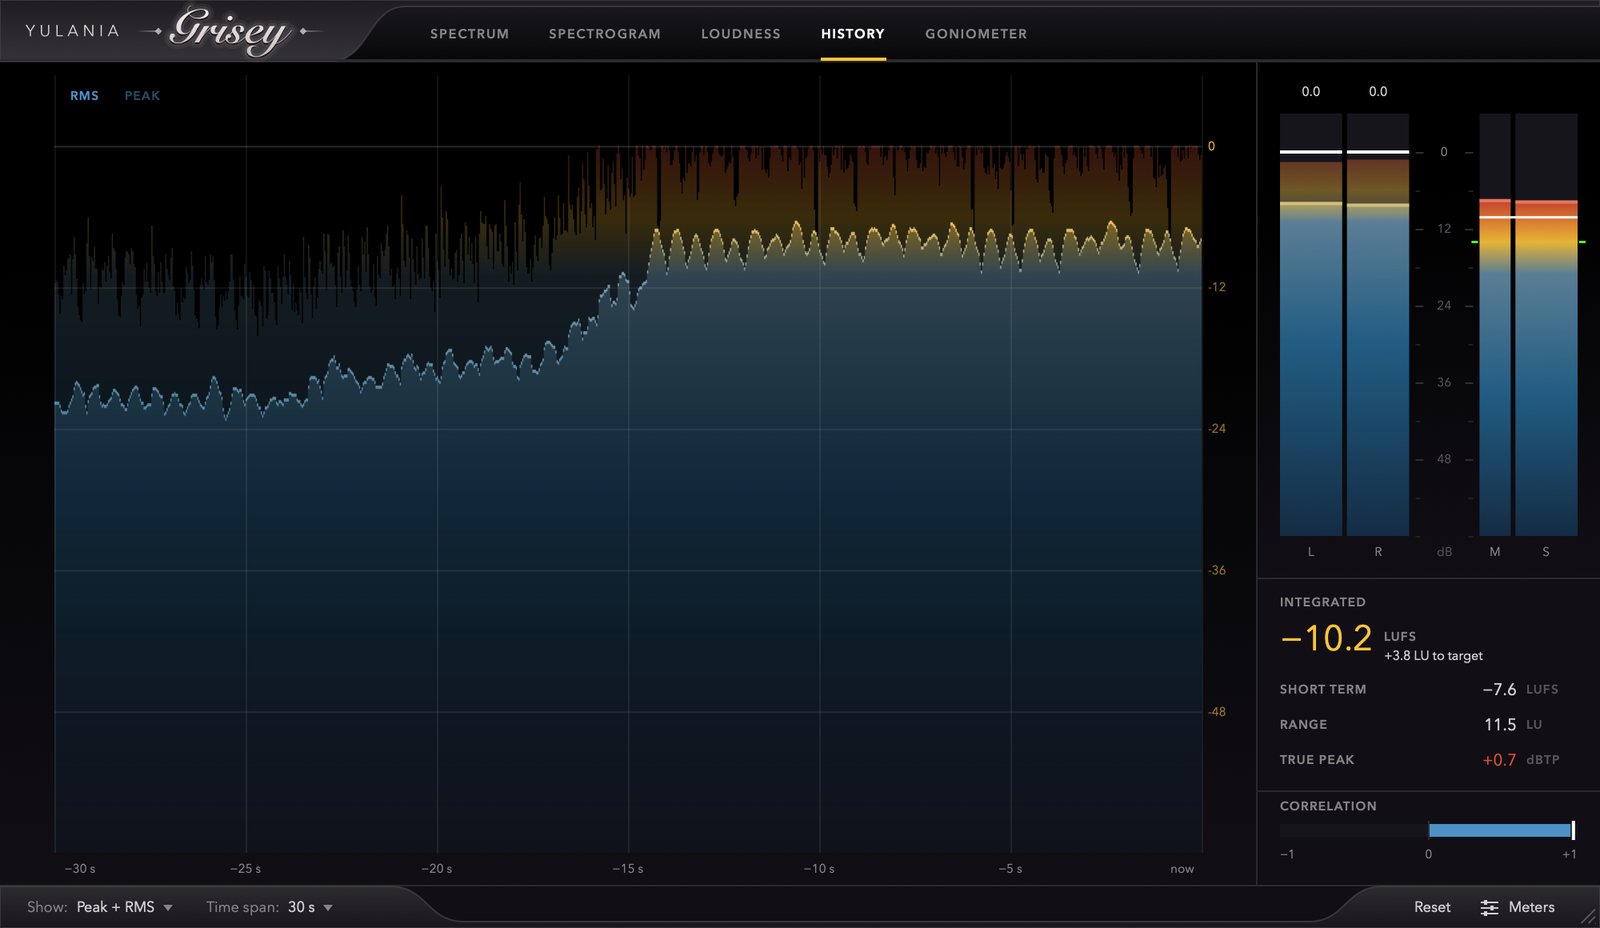Click the sliders icon beside Meters
1600x928 pixels.
point(1489,907)
